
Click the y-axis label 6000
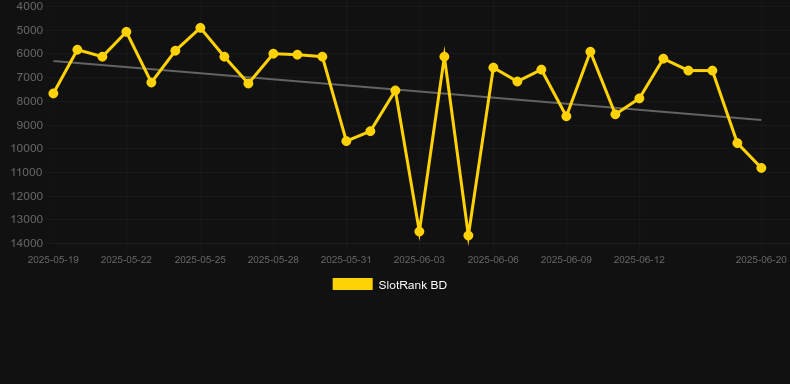coord(30,53)
